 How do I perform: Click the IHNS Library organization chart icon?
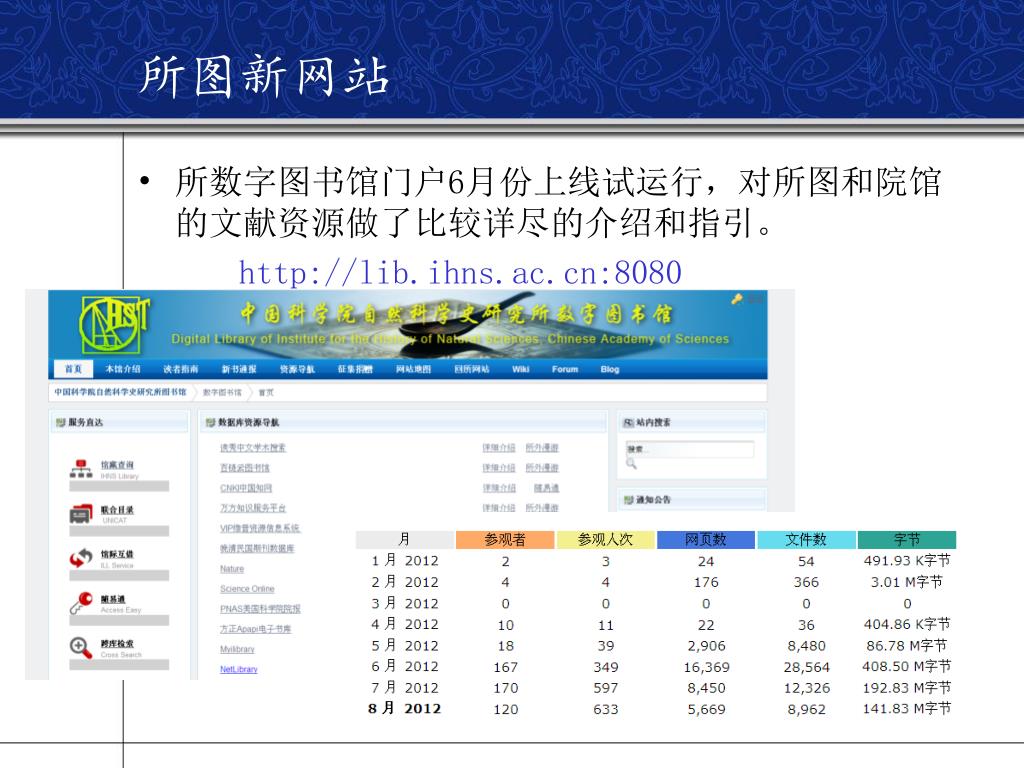(81, 469)
